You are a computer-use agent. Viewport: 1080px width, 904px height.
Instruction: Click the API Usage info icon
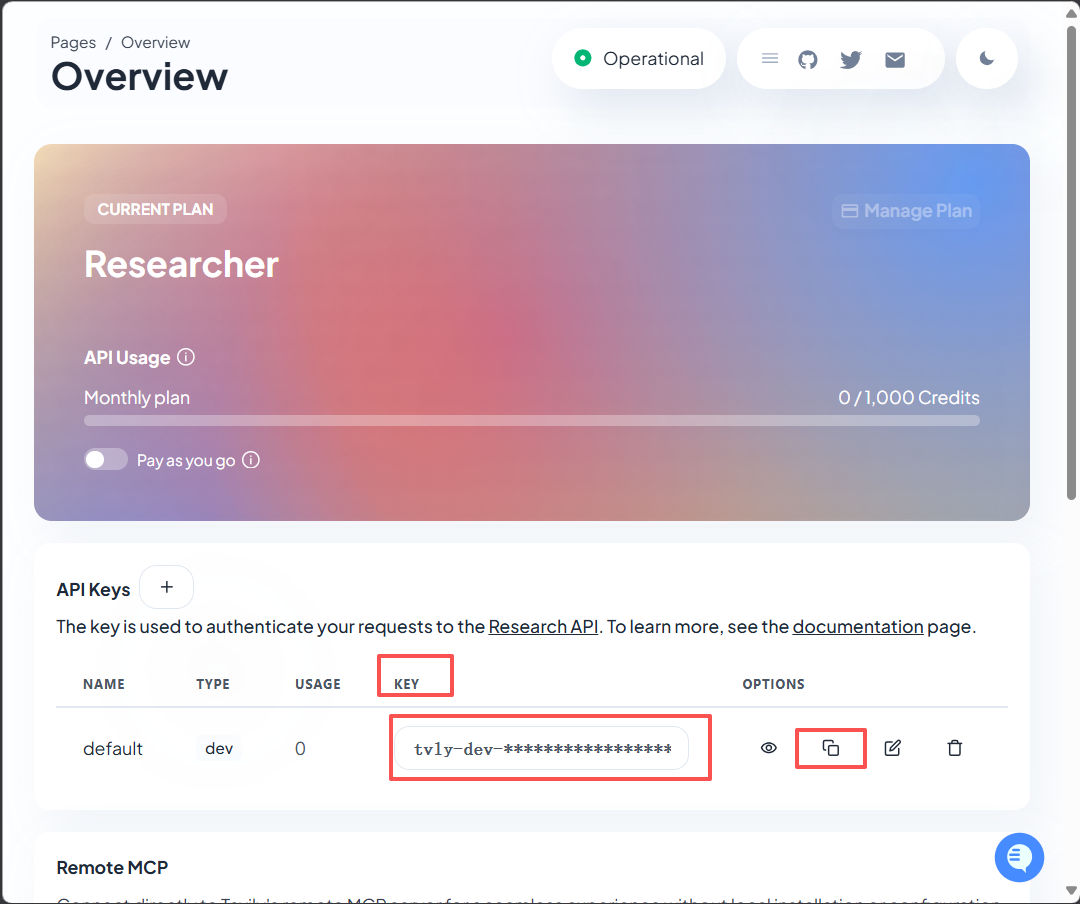186,357
